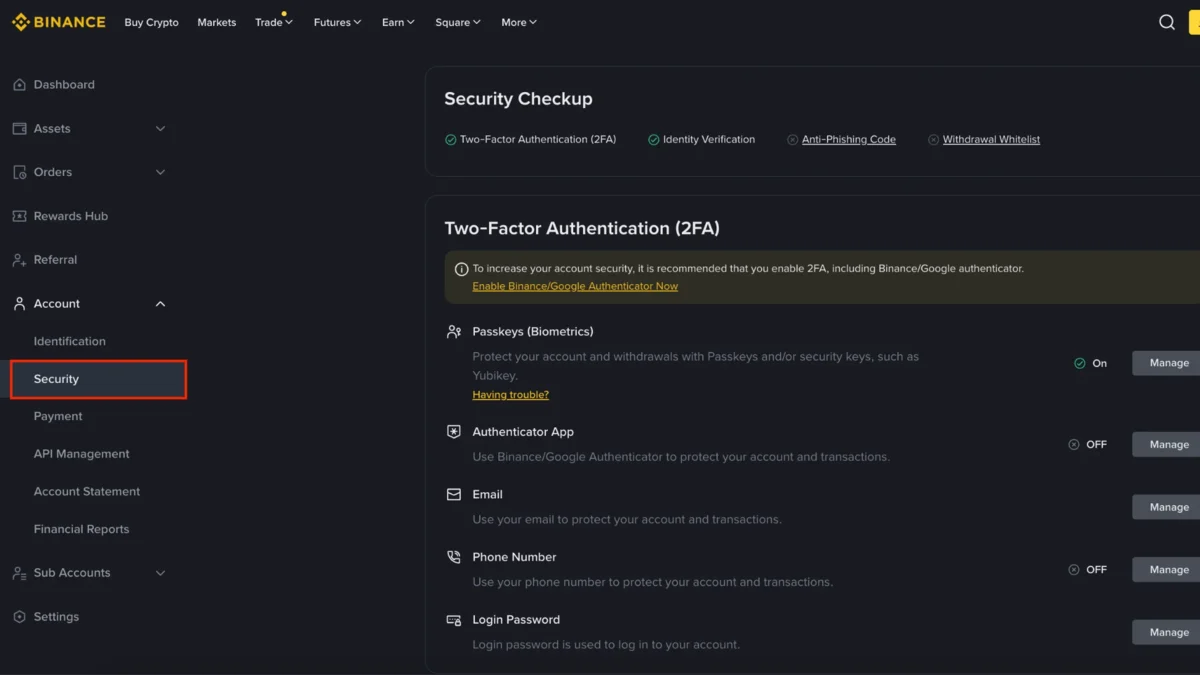The width and height of the screenshot is (1200, 675).
Task: Collapse the Account sidebar section
Action: click(160, 304)
